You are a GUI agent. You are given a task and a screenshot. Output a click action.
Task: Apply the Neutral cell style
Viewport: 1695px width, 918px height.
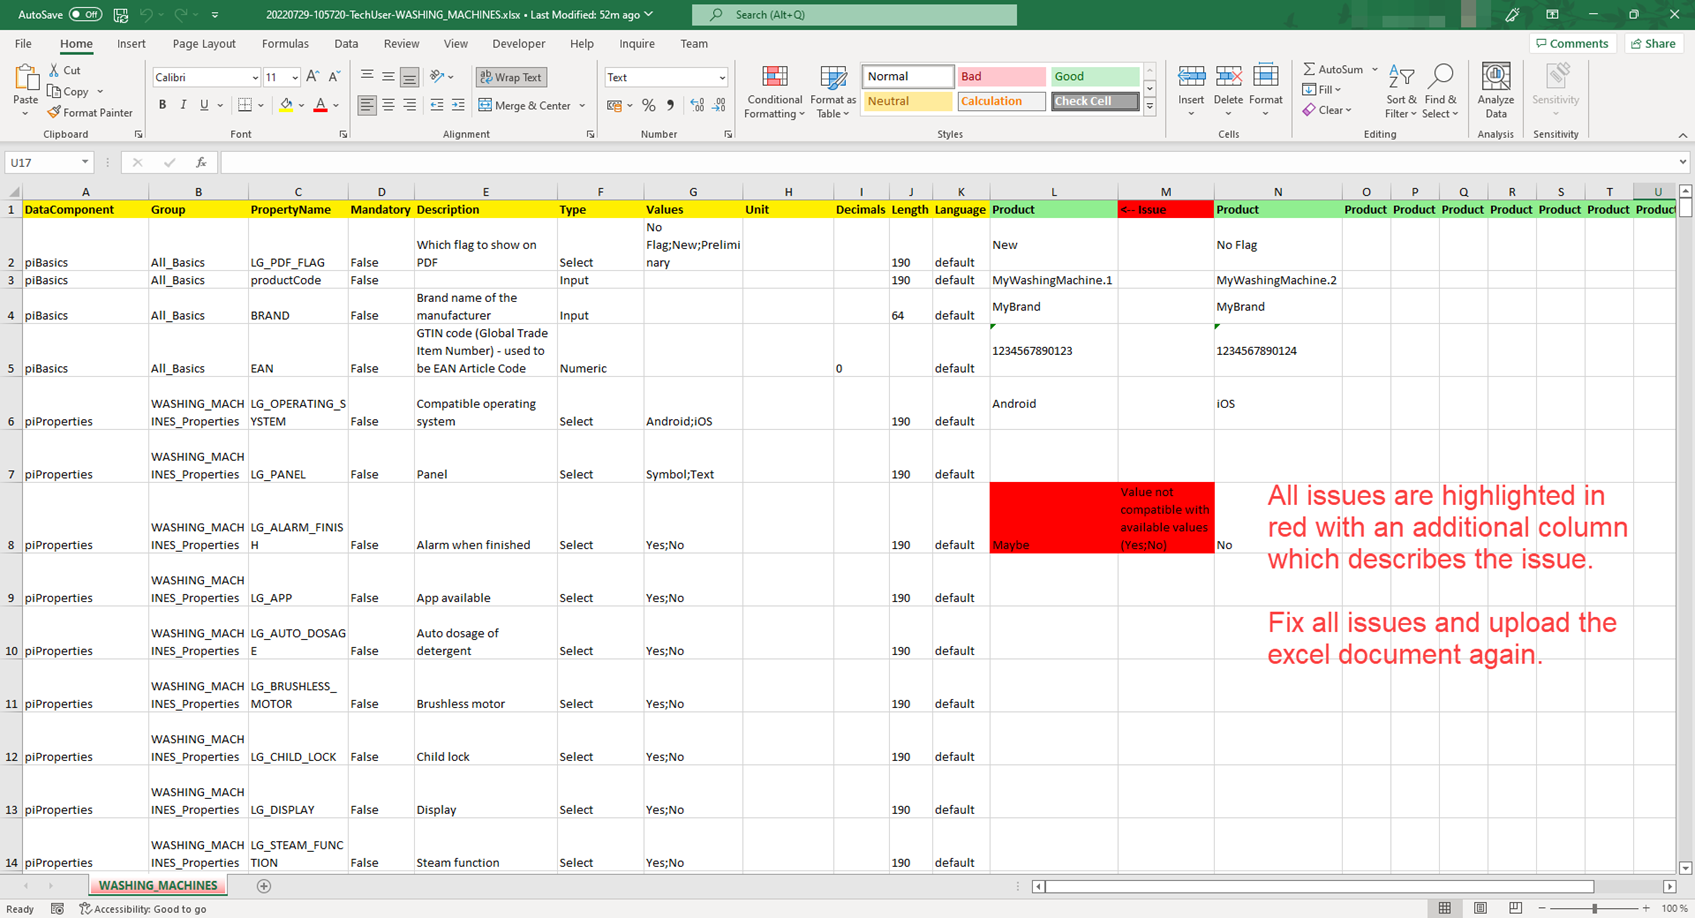[x=908, y=101]
